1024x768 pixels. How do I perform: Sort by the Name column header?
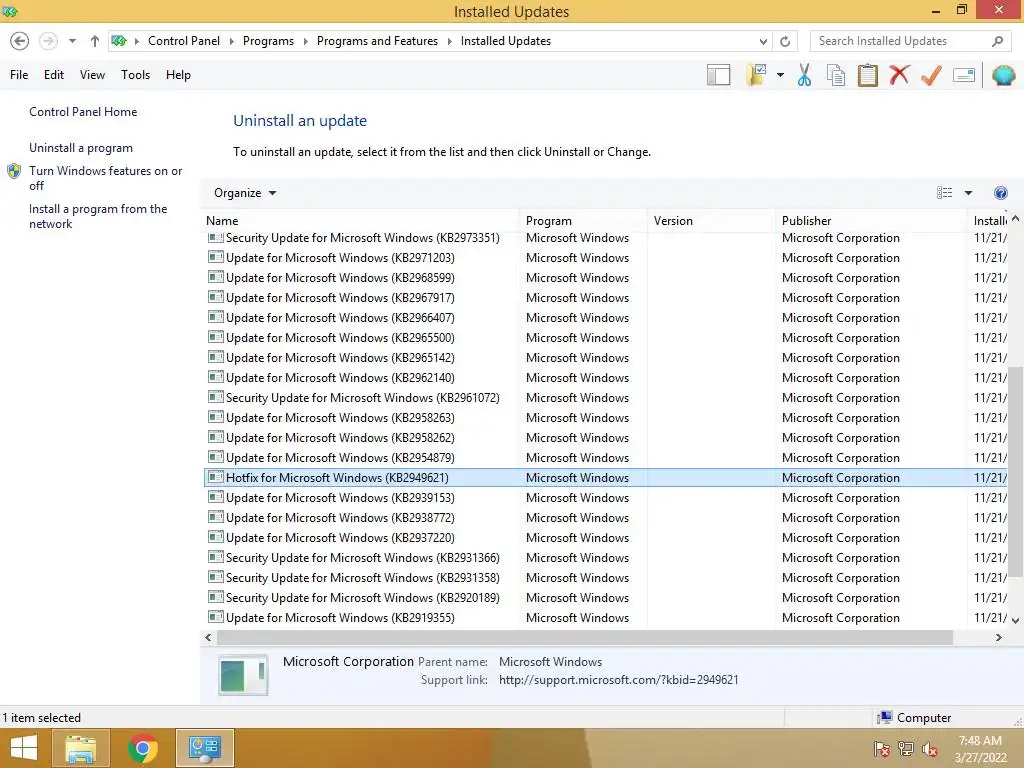coord(361,221)
